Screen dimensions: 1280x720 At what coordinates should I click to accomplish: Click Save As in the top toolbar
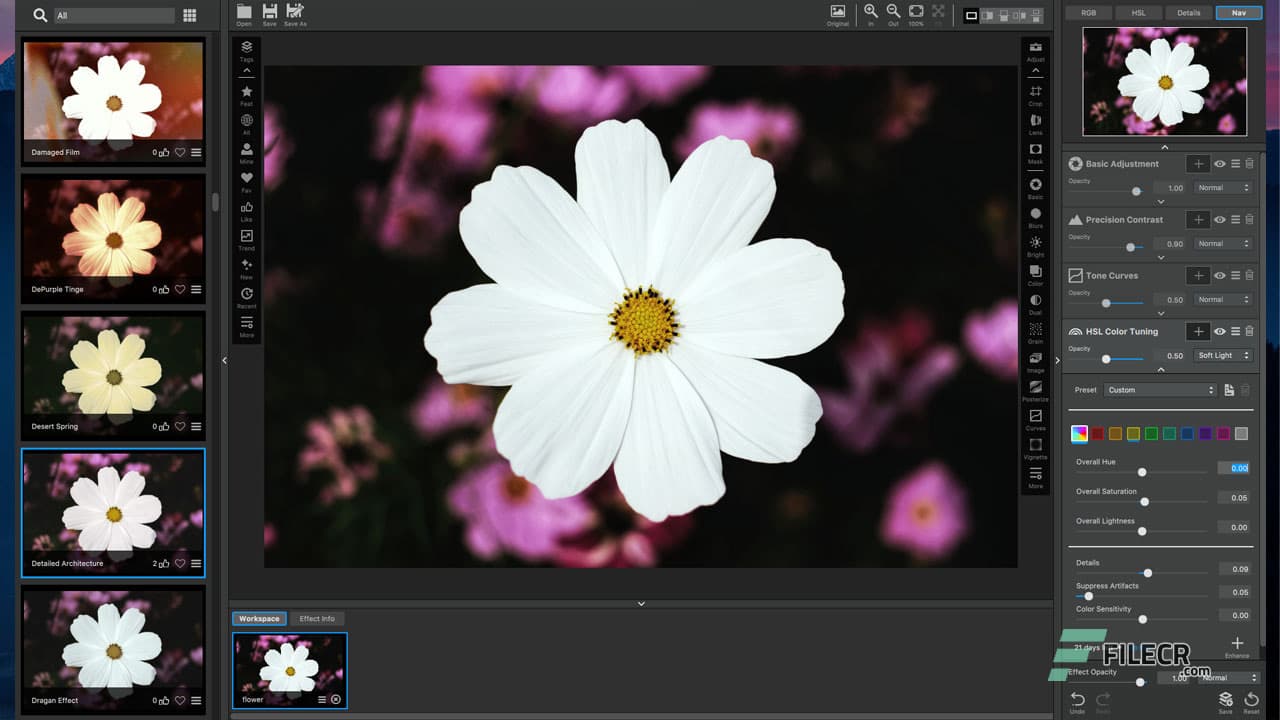tap(294, 12)
